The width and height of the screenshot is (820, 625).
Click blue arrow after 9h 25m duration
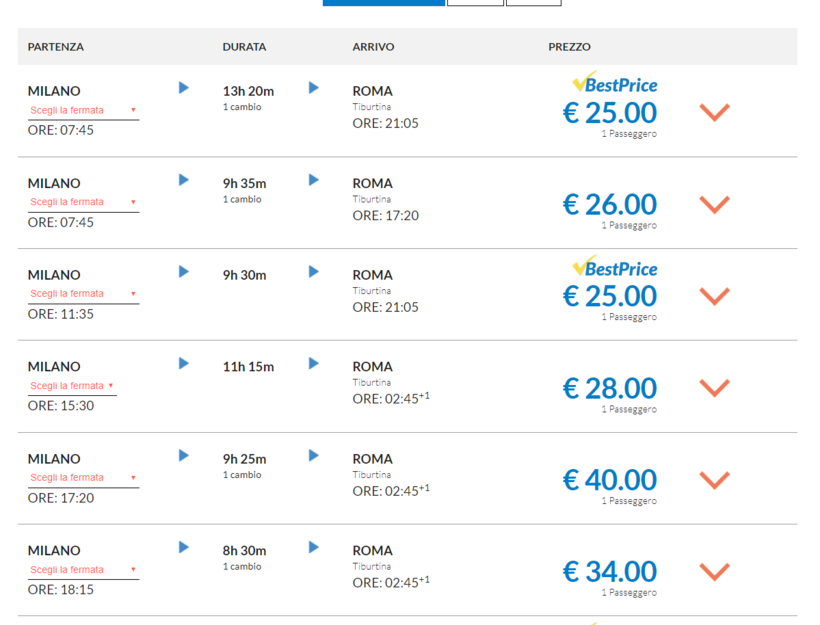pos(314,456)
